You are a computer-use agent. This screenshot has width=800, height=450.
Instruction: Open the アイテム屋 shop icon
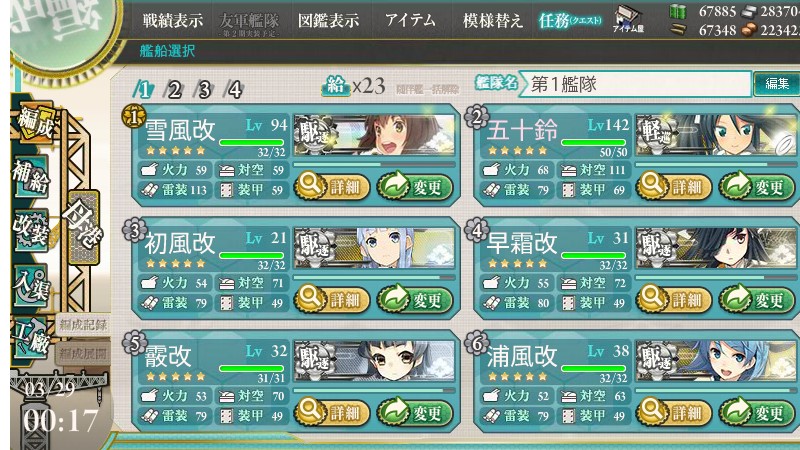coord(628,19)
